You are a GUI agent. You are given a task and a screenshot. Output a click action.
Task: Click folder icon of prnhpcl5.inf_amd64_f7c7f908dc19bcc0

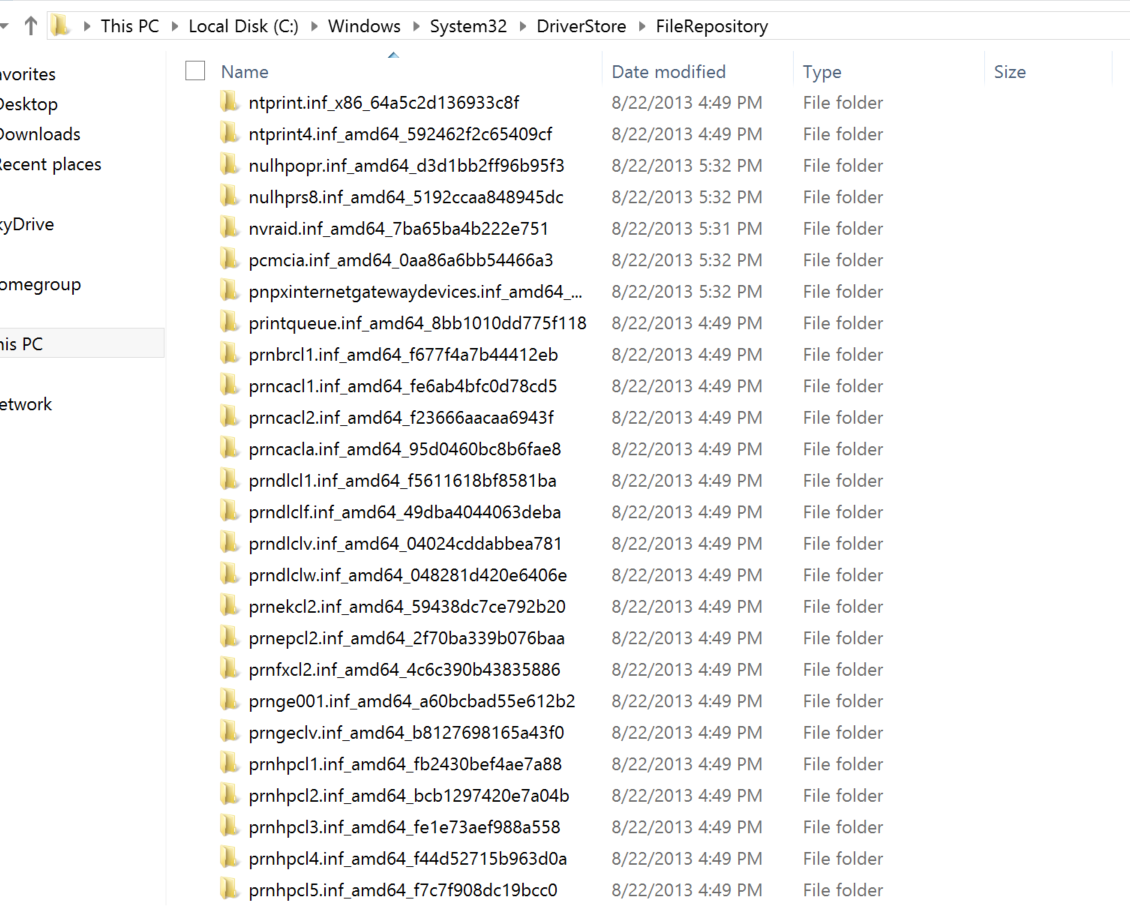pyautogui.click(x=230, y=890)
